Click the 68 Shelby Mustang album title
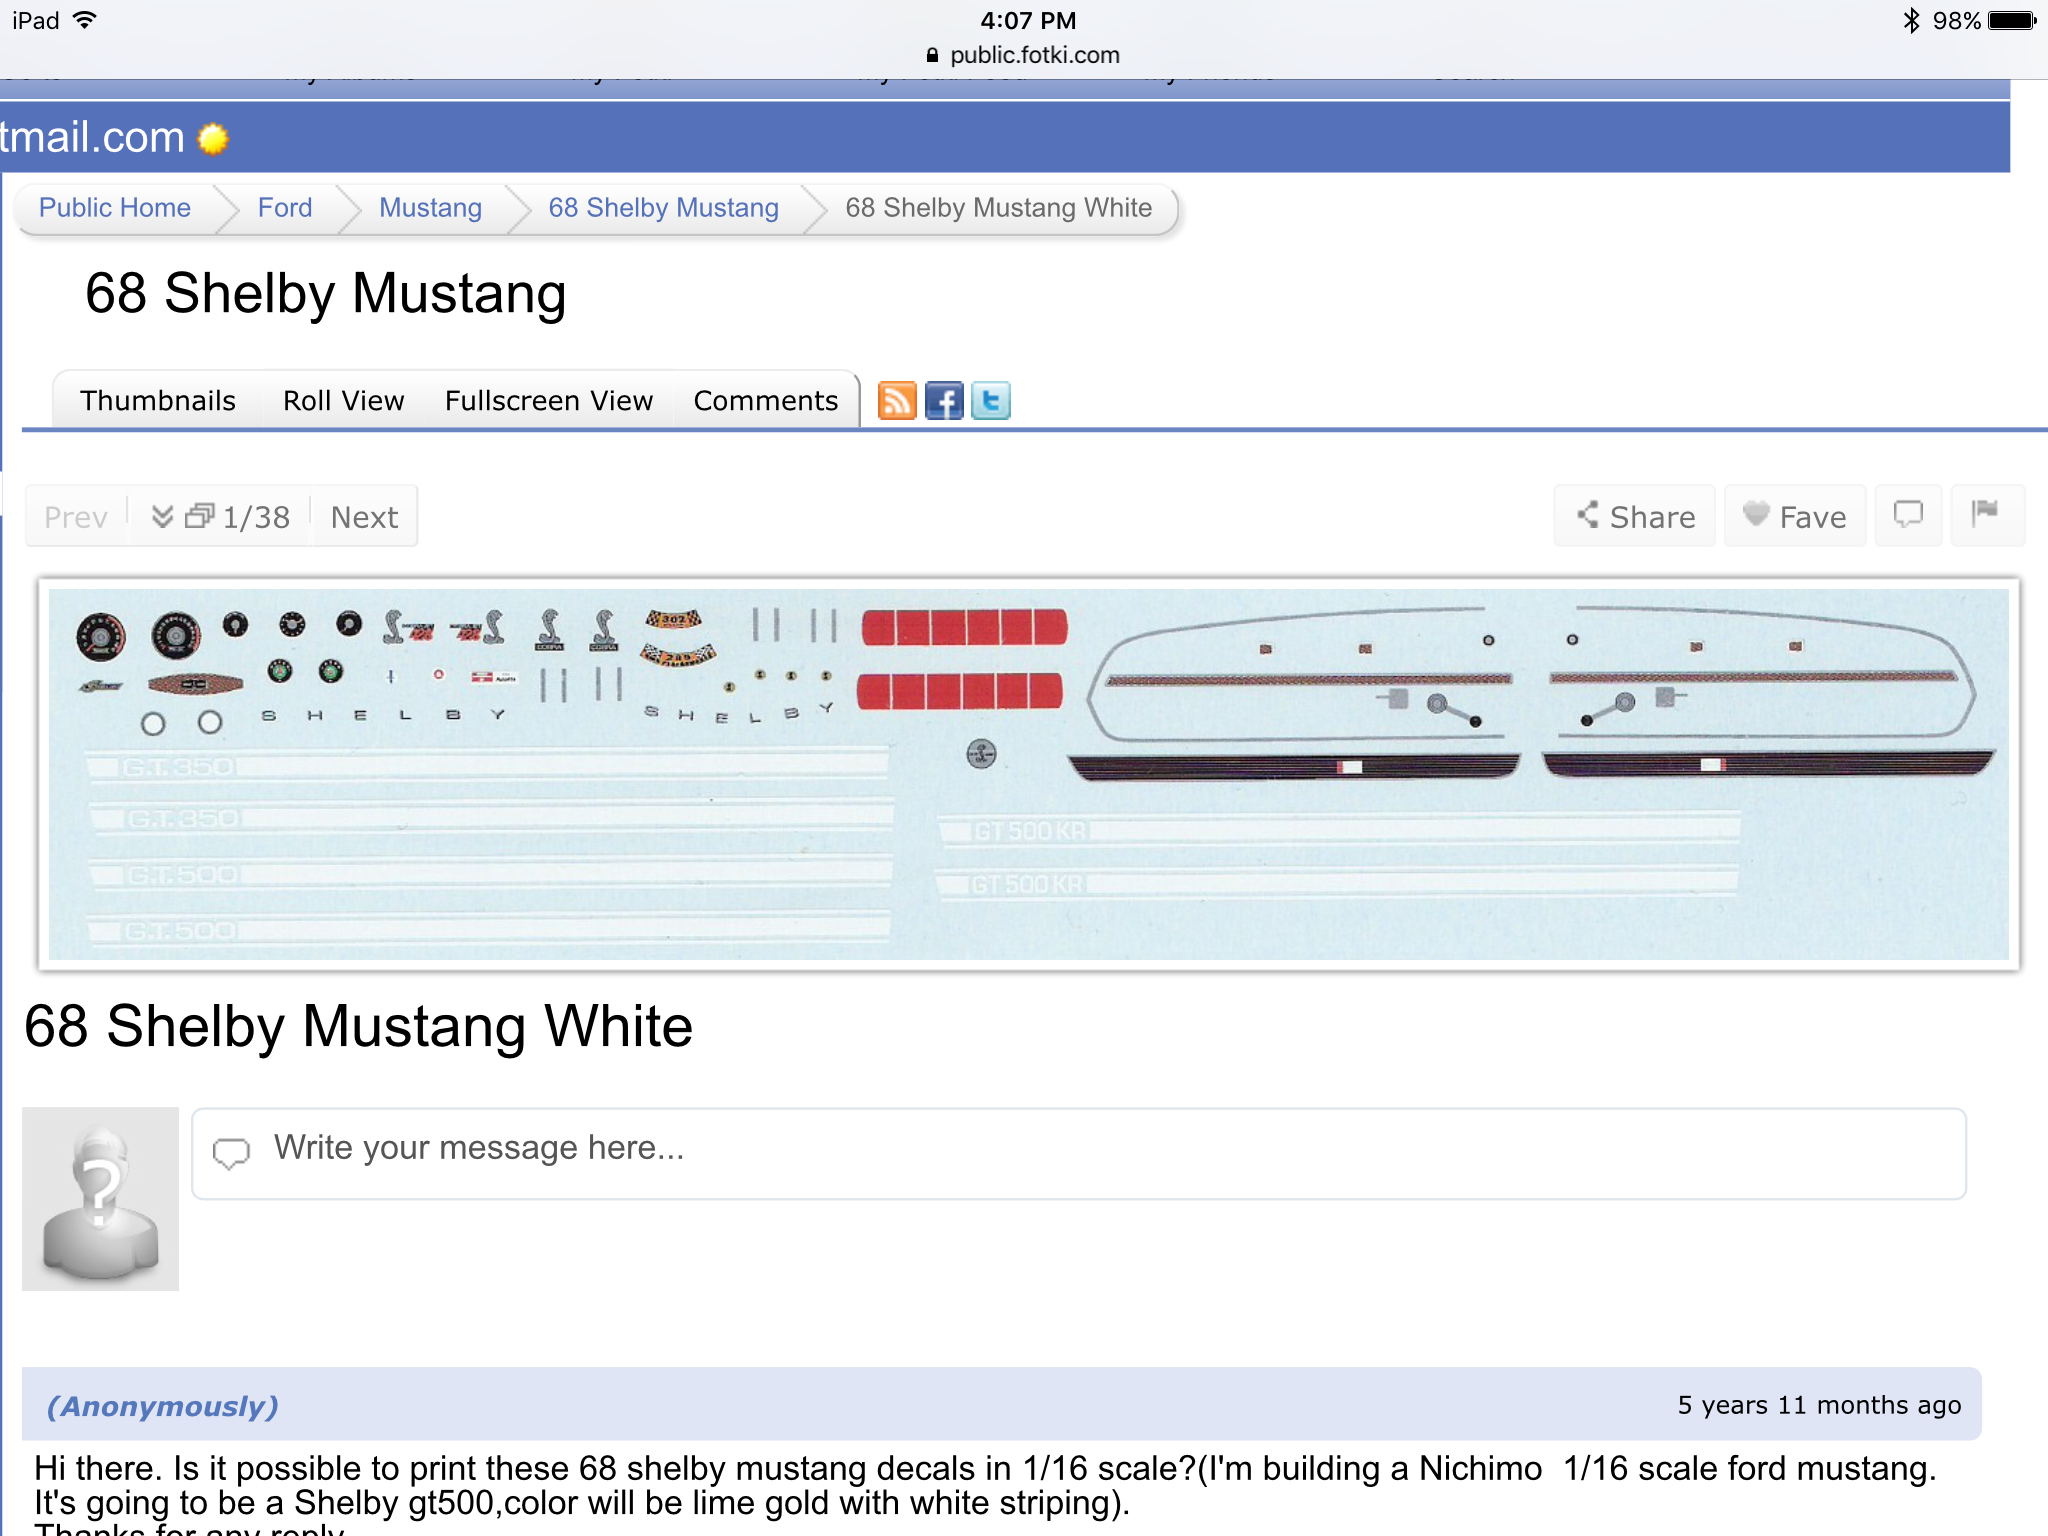 click(x=326, y=294)
